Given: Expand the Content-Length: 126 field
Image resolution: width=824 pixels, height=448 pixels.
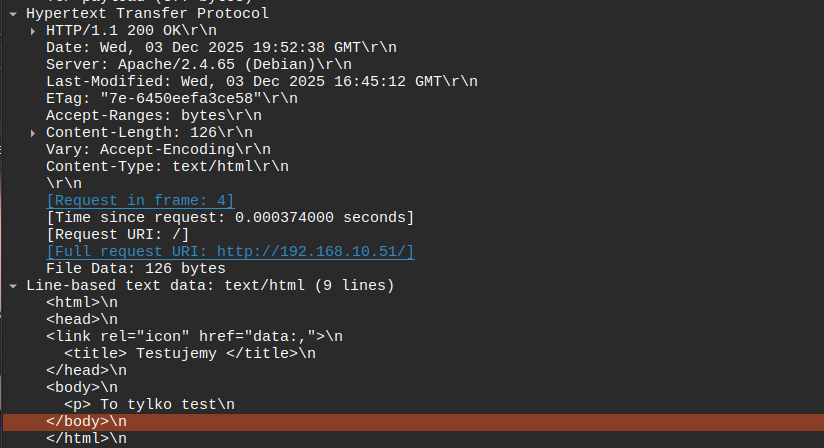Looking at the screenshot, I should pos(34,132).
